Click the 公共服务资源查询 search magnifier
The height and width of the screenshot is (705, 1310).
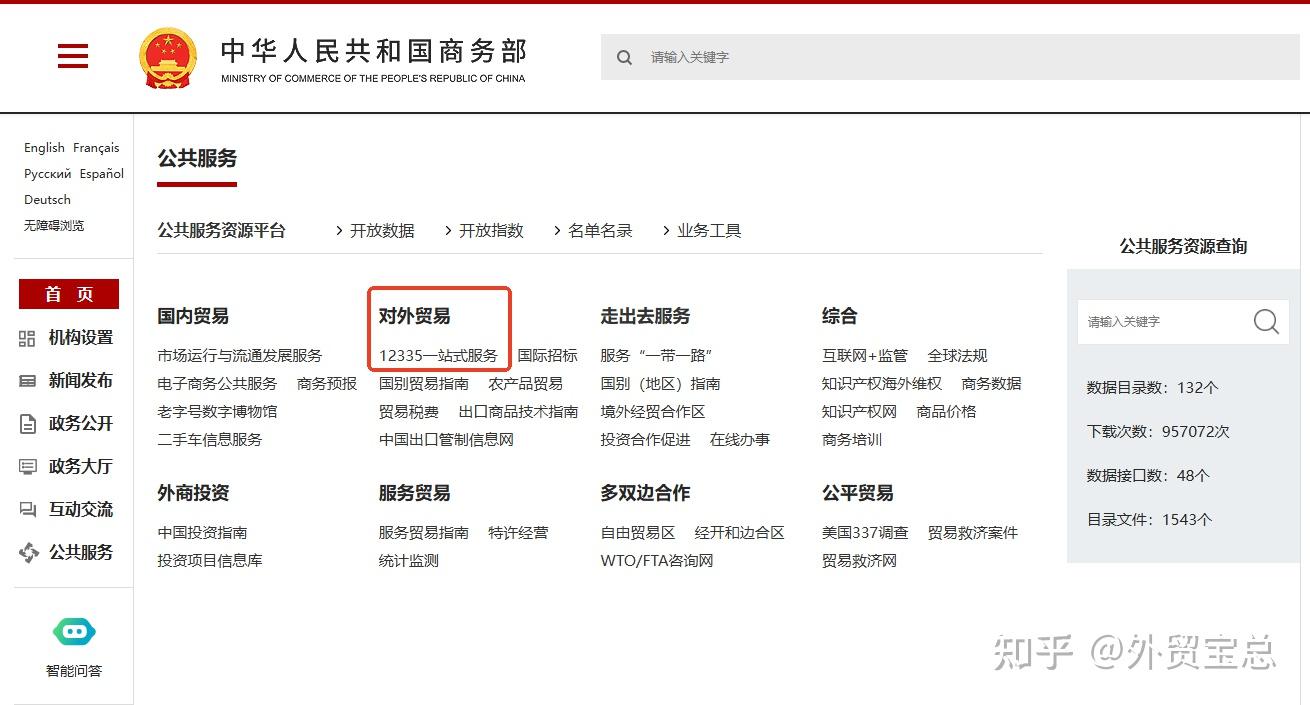click(x=1266, y=322)
